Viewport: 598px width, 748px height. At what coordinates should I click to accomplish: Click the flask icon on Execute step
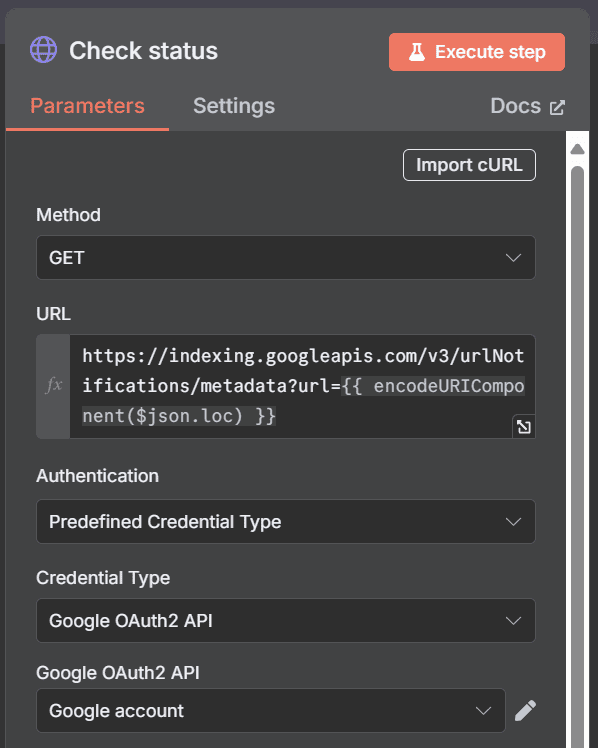[417, 52]
